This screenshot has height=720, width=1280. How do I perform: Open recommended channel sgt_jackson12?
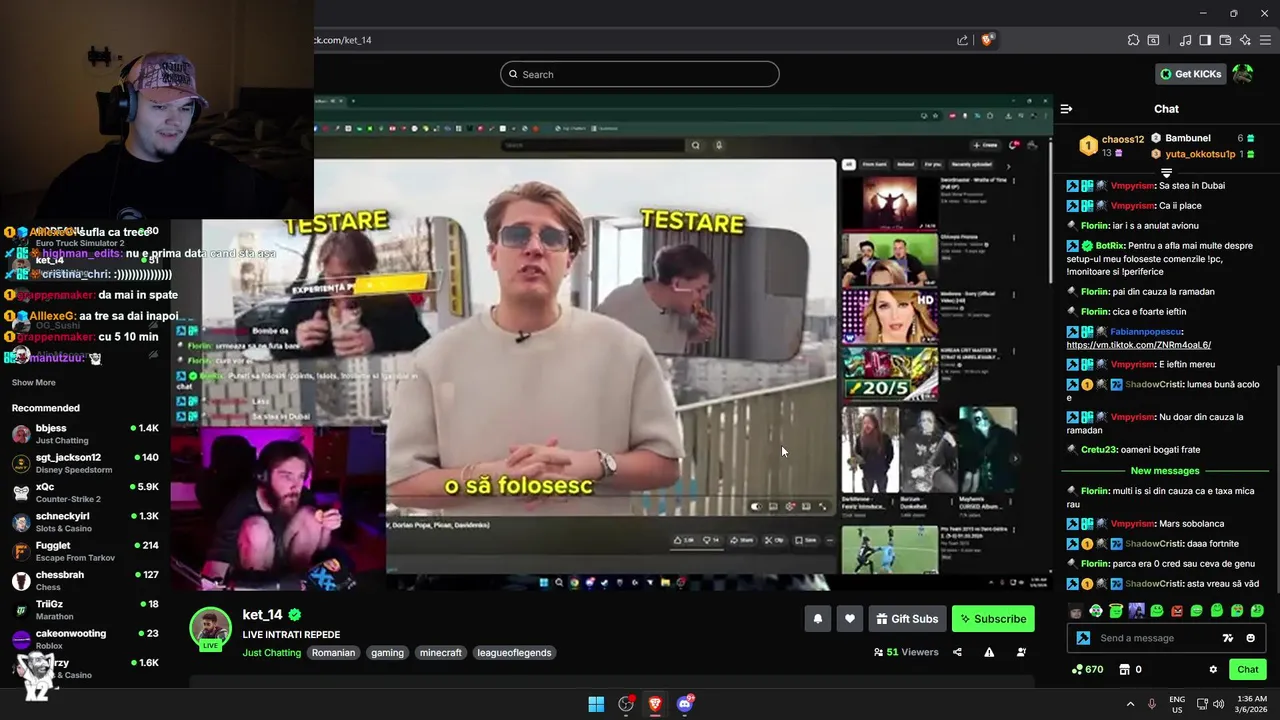coord(85,463)
